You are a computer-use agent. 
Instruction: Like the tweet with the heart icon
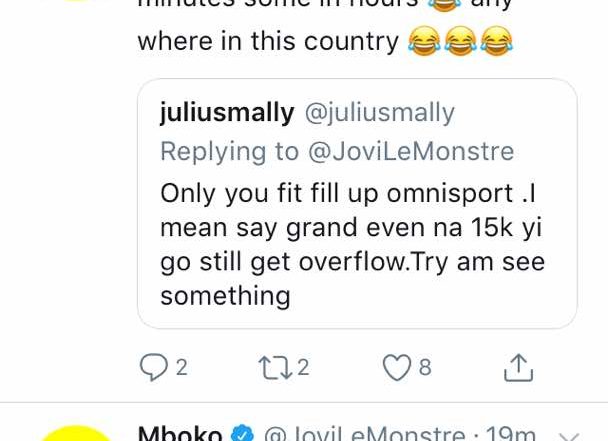point(397,368)
